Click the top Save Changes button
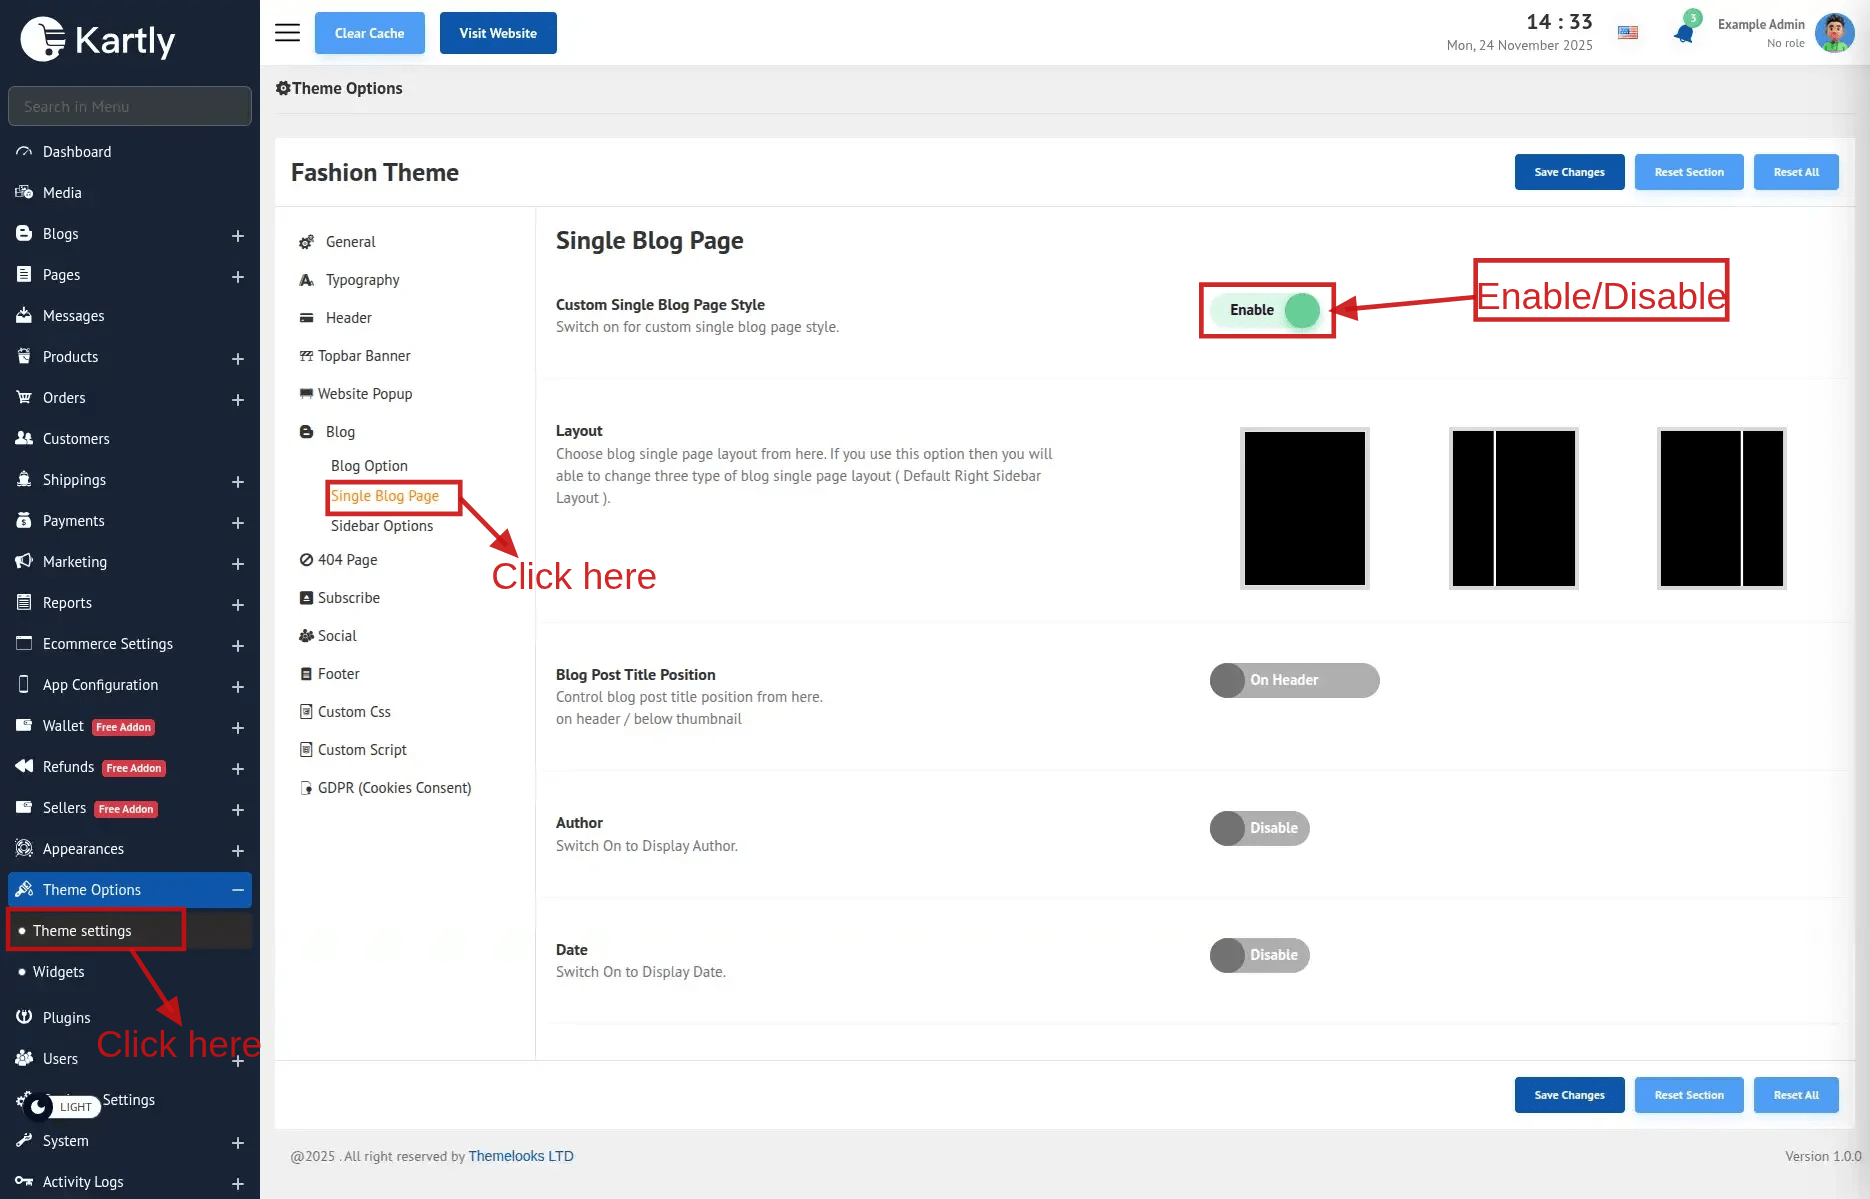 (1569, 172)
